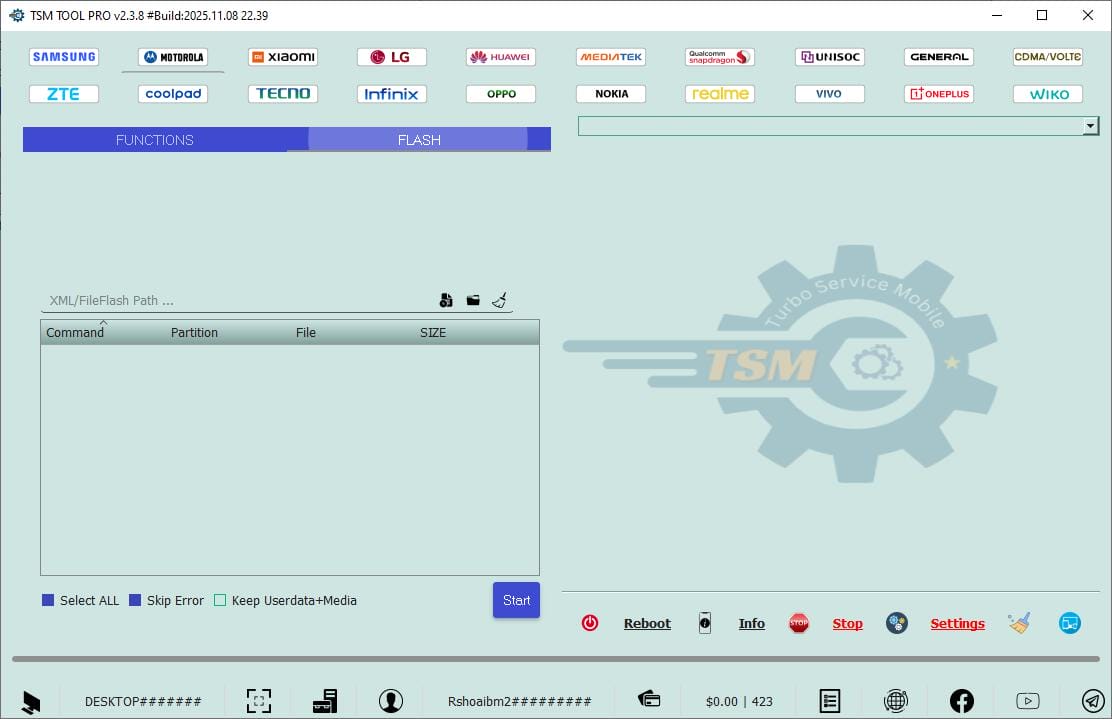Screen dimensions: 1112x719
Task: Click the phone info icon beside Reboot
Action: pos(705,623)
